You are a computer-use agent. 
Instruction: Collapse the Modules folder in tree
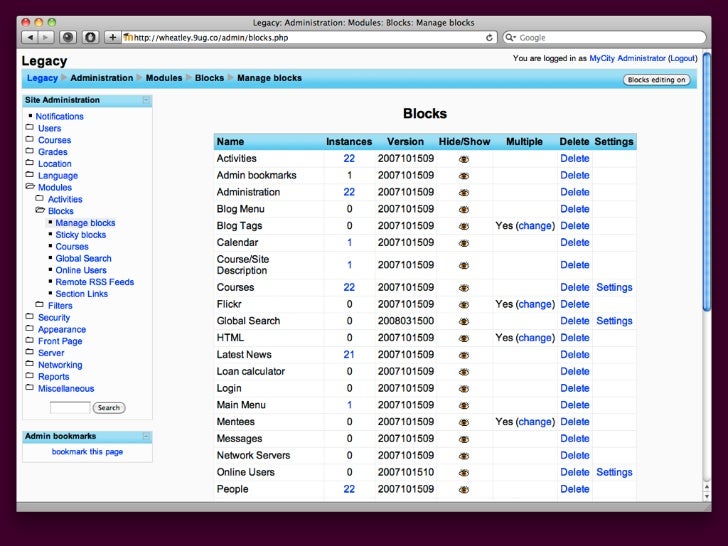pos(30,187)
